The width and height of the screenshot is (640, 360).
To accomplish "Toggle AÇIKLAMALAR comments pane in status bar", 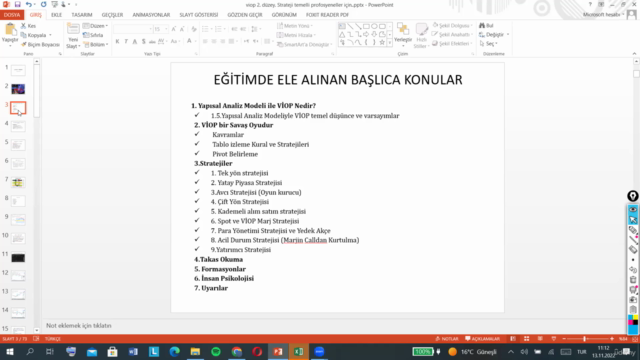I will [x=483, y=339].
